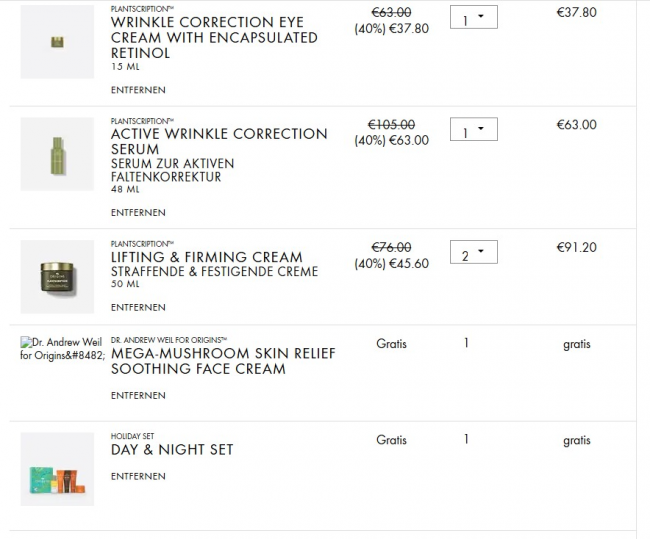Open the eye cream product thumbnail
This screenshot has height=539, width=650.
pyautogui.click(x=57, y=42)
